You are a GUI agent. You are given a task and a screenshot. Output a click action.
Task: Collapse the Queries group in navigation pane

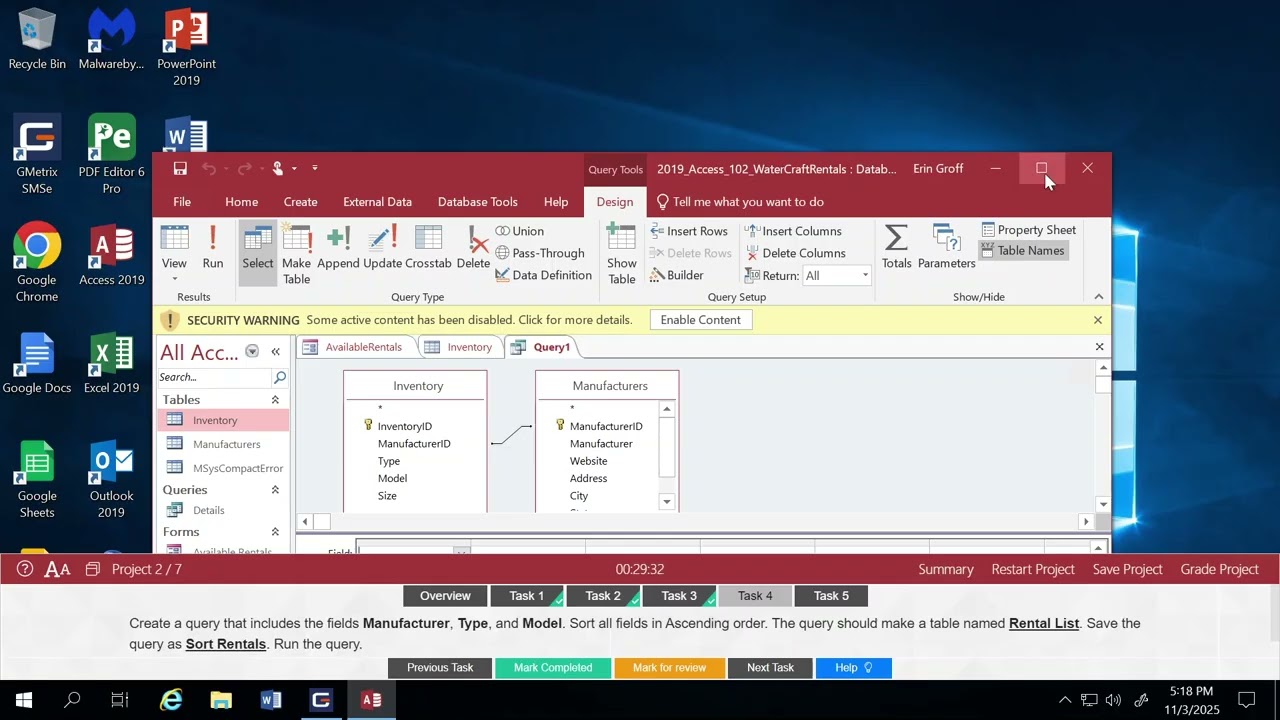pos(275,490)
